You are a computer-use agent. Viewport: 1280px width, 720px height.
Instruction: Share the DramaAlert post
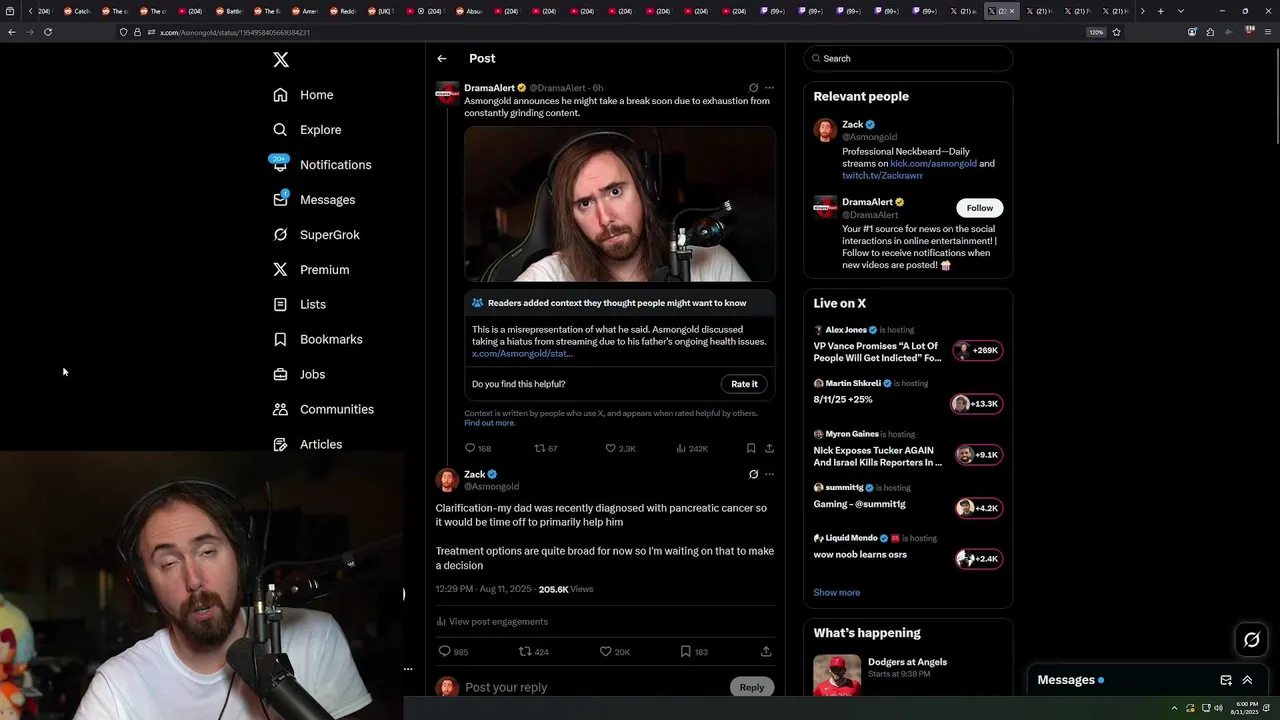[769, 449]
